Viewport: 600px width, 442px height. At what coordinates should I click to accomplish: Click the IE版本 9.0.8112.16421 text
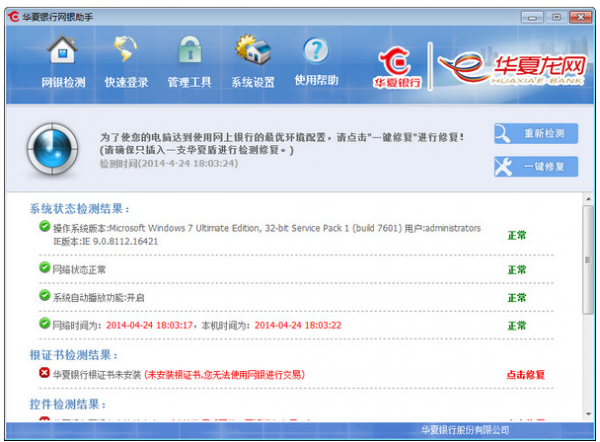pyautogui.click(x=106, y=241)
